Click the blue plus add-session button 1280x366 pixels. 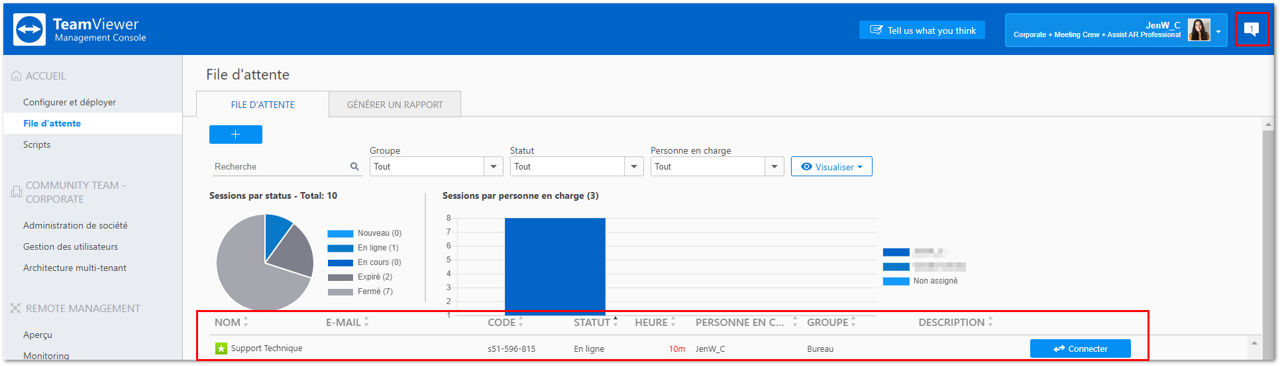pos(236,134)
